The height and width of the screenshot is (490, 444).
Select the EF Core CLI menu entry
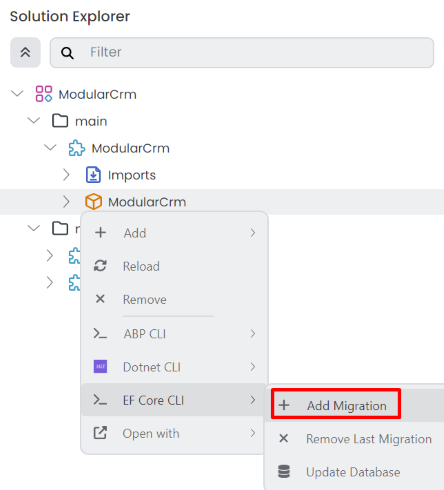[174, 400]
